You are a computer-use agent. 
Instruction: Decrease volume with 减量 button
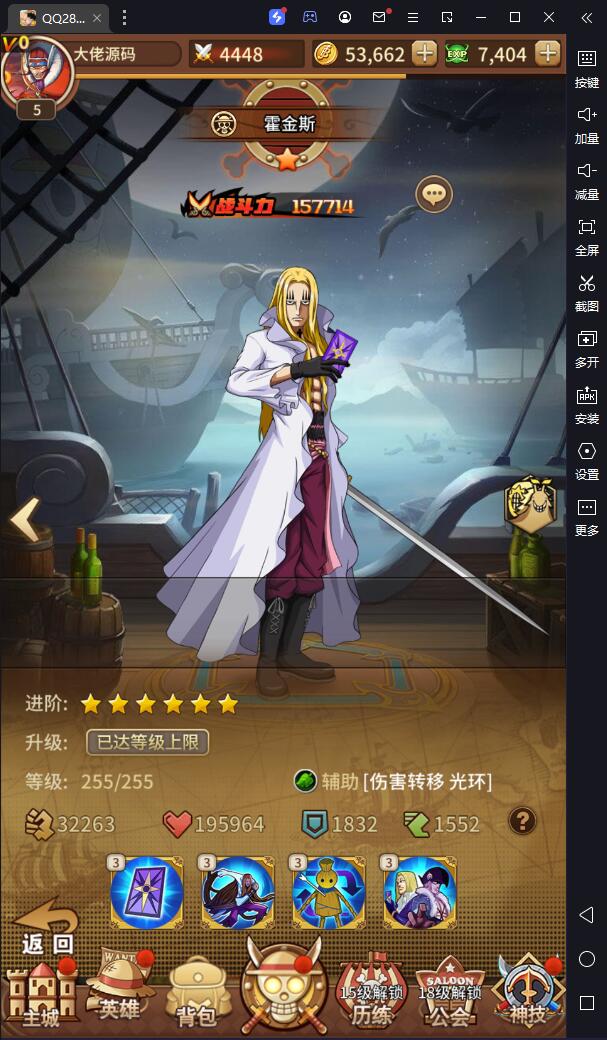[586, 180]
